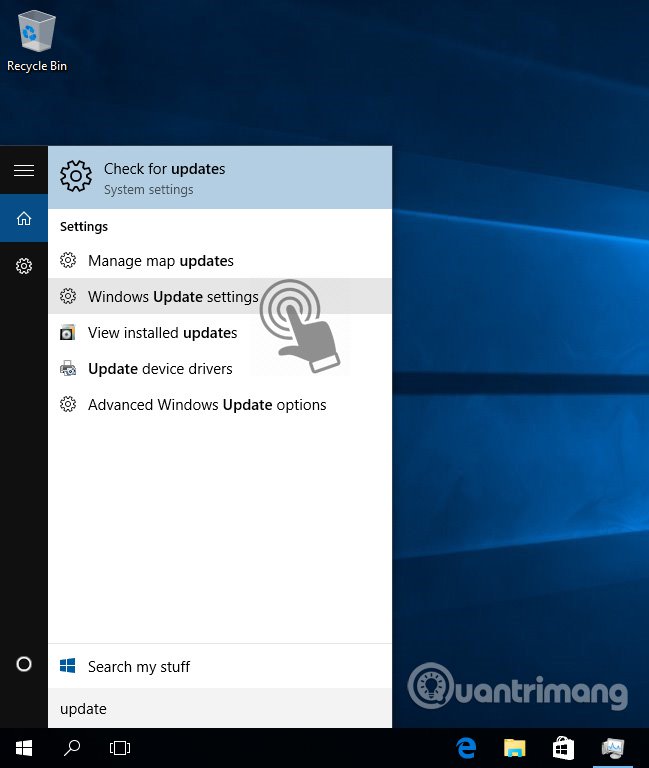Click icon beside View installed updates

click(68, 333)
